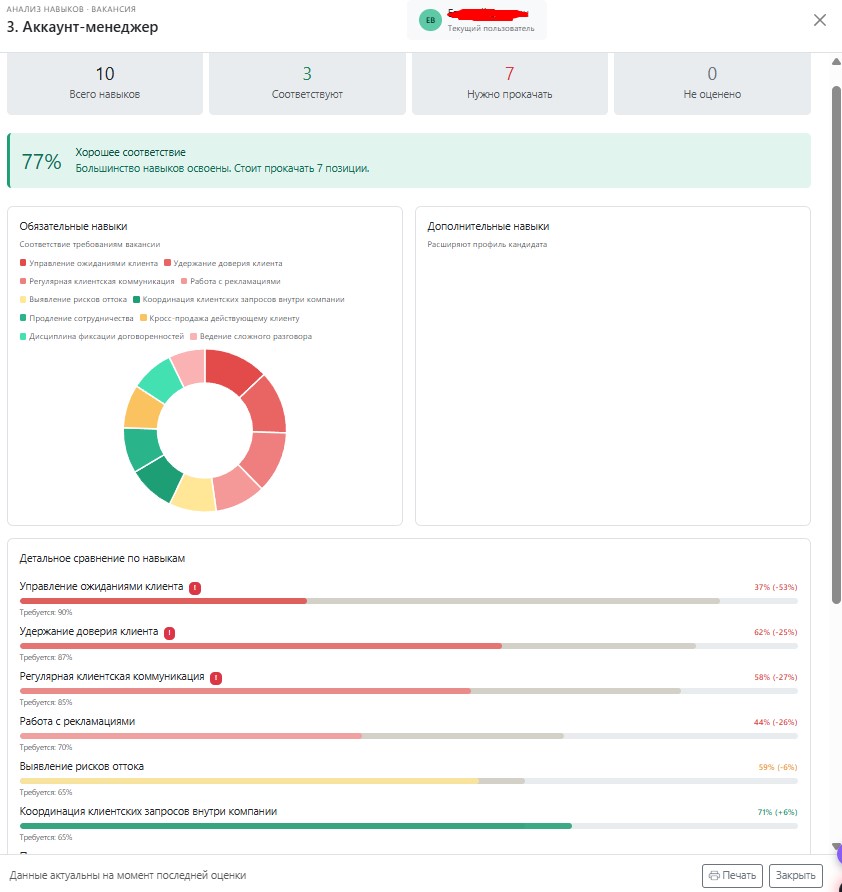Toggle legend item Управление ожиданиями клиента

pos(89,263)
